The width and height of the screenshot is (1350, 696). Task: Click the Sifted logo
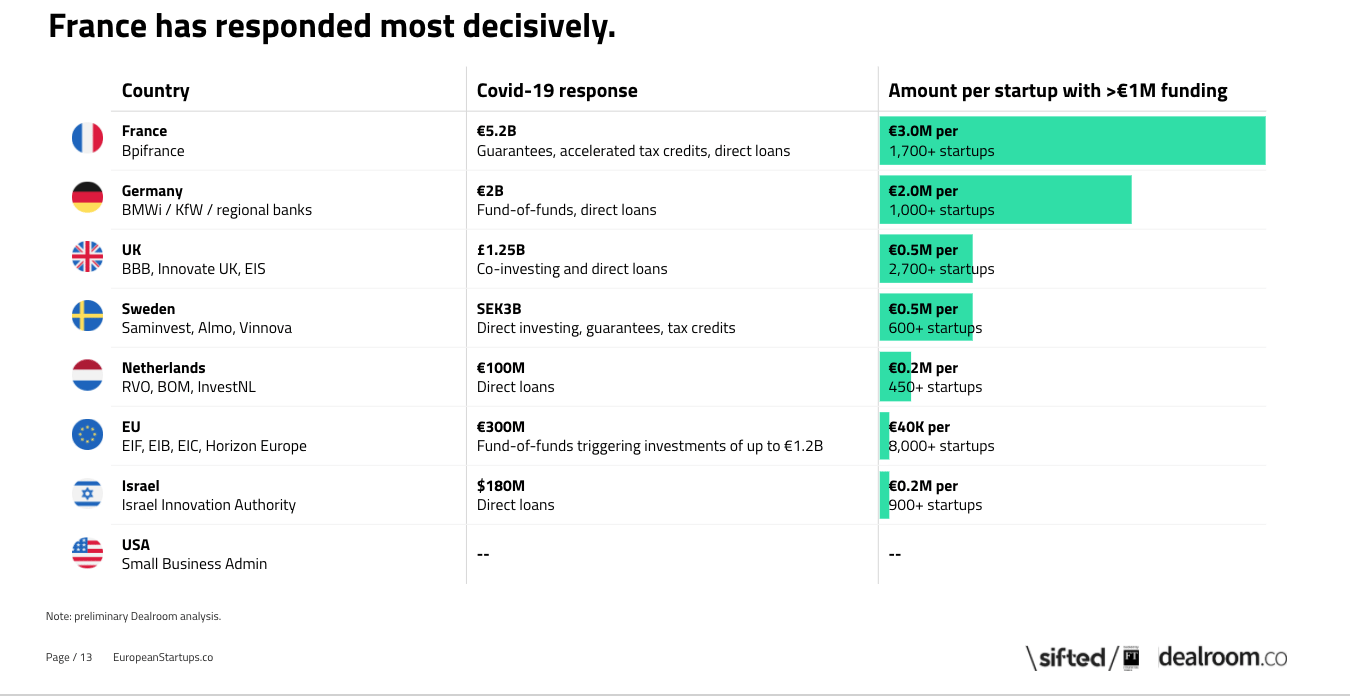[1083, 657]
